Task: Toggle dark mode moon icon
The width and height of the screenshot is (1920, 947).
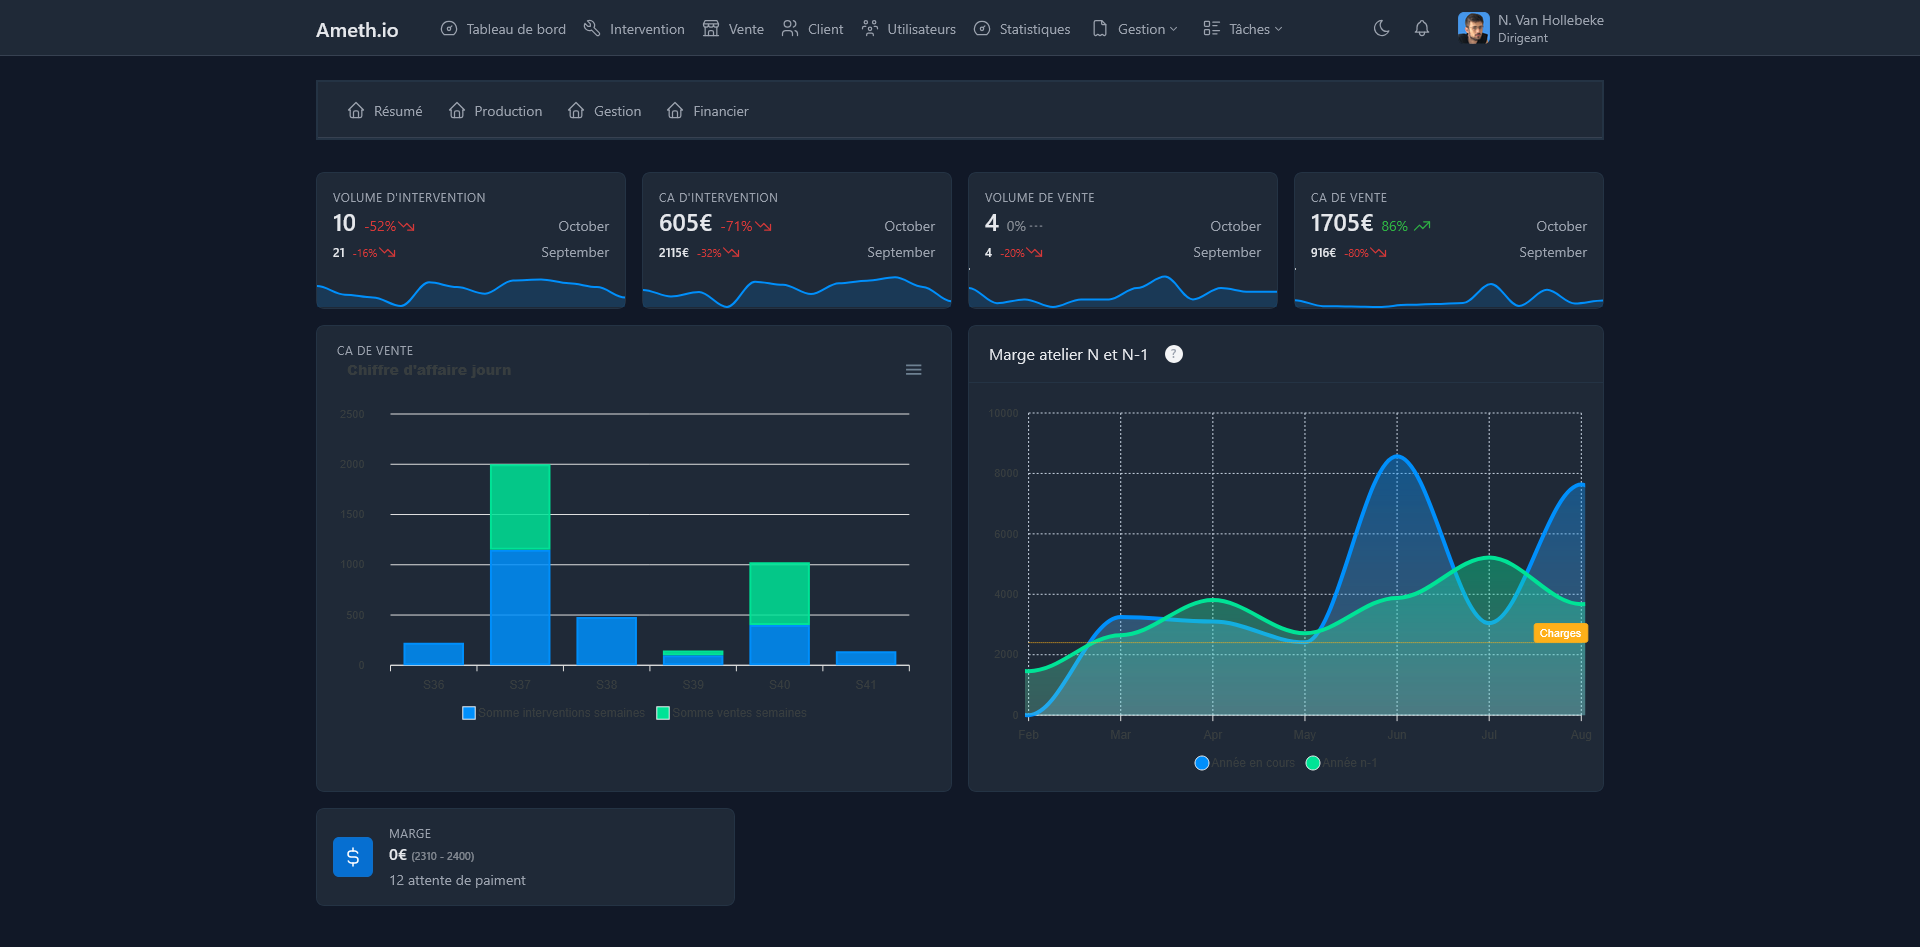Action: point(1381,28)
